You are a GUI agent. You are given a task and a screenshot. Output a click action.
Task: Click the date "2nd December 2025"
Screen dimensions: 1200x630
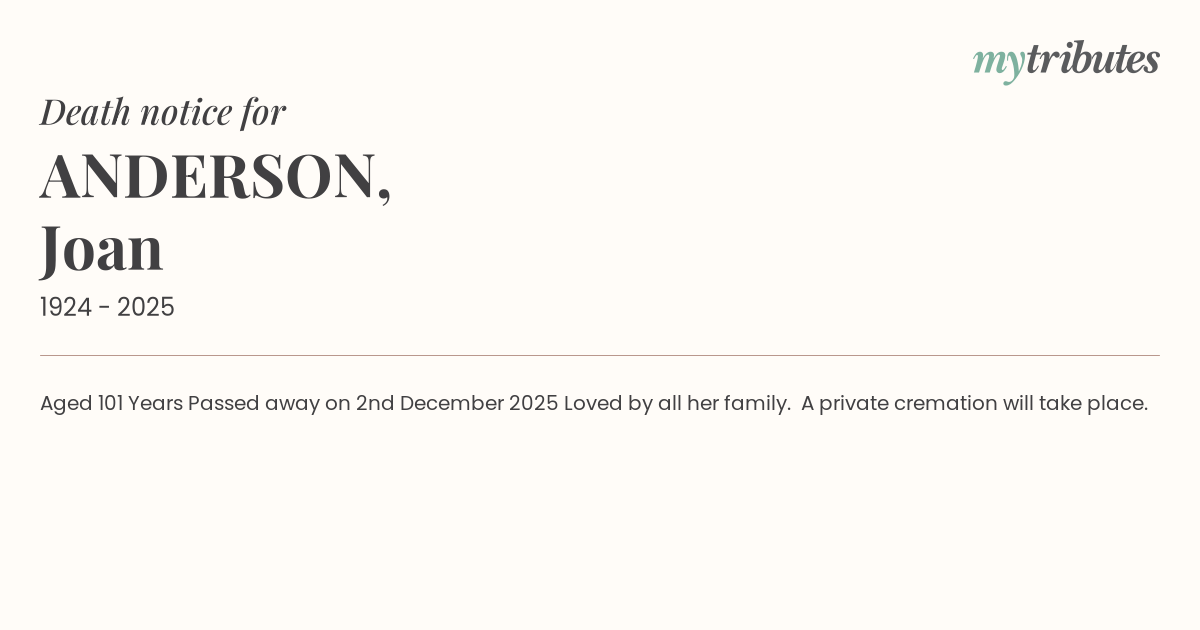click(x=457, y=403)
